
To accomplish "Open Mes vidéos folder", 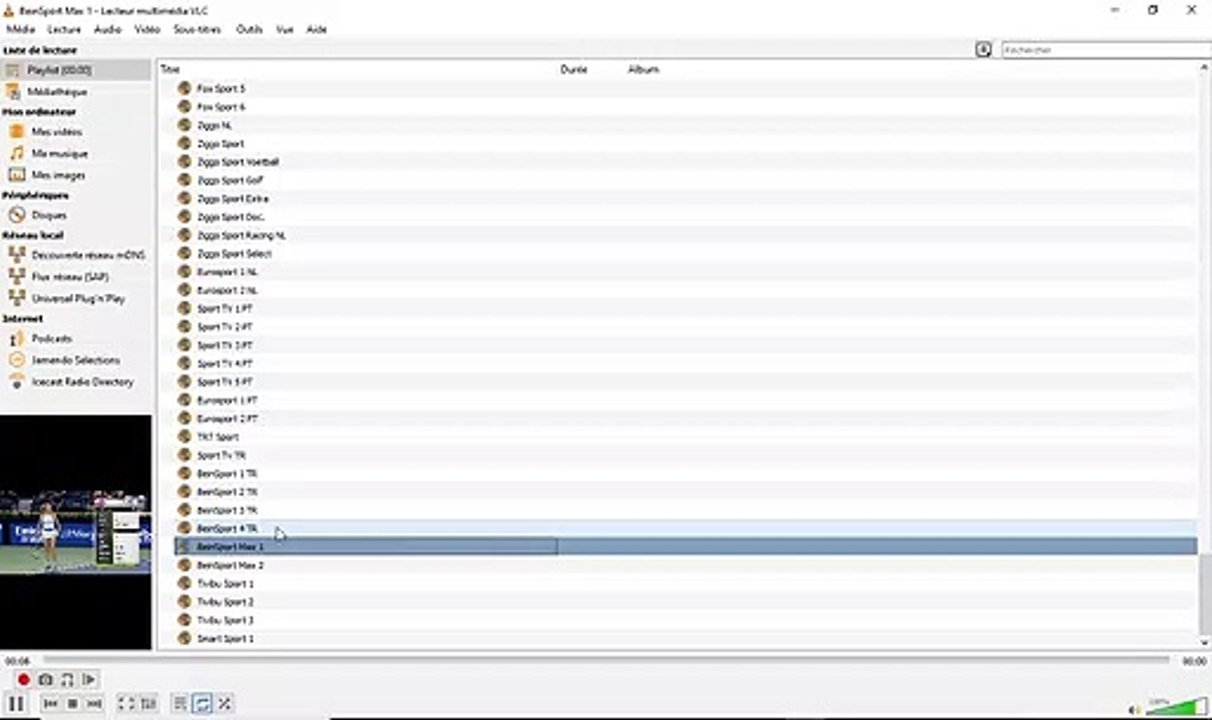I will (x=56, y=132).
